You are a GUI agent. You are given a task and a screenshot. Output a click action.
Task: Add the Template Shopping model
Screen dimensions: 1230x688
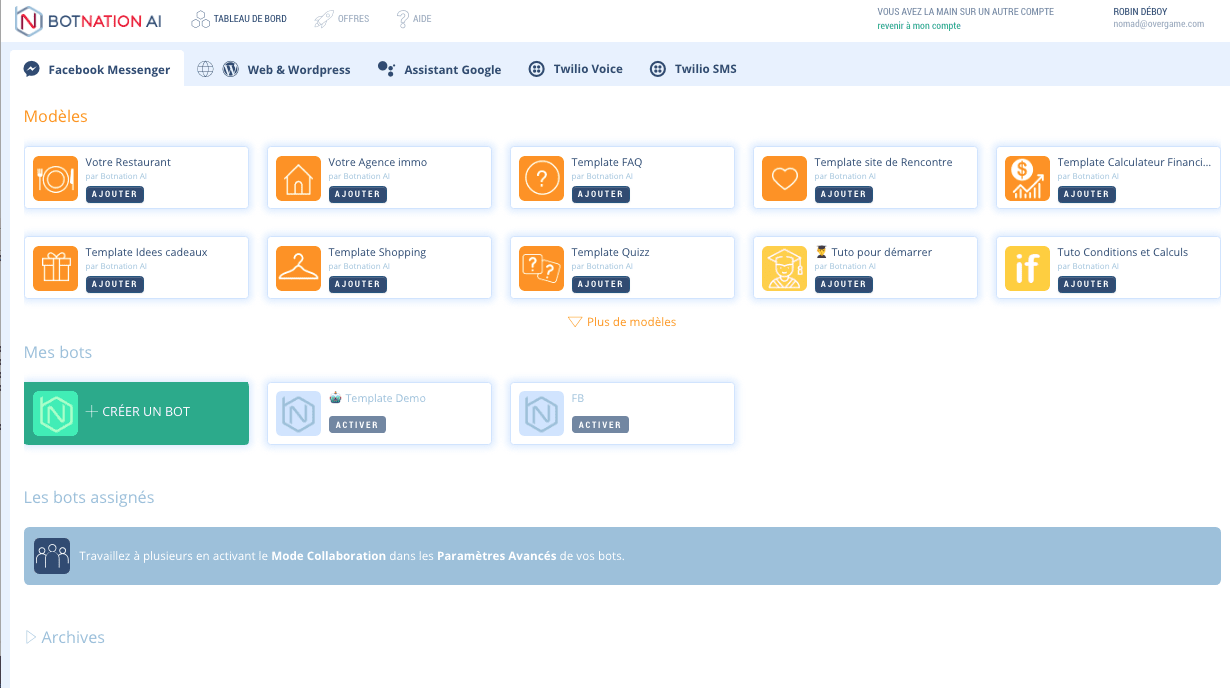pyautogui.click(x=358, y=284)
